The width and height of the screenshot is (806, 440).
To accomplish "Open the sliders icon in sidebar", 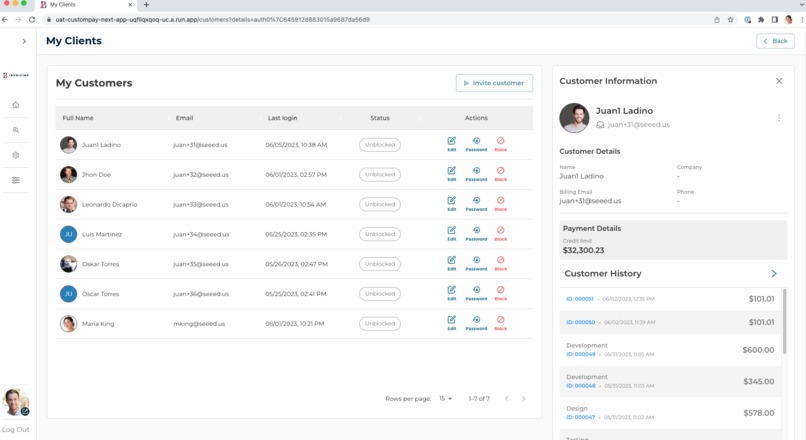I will (x=16, y=180).
